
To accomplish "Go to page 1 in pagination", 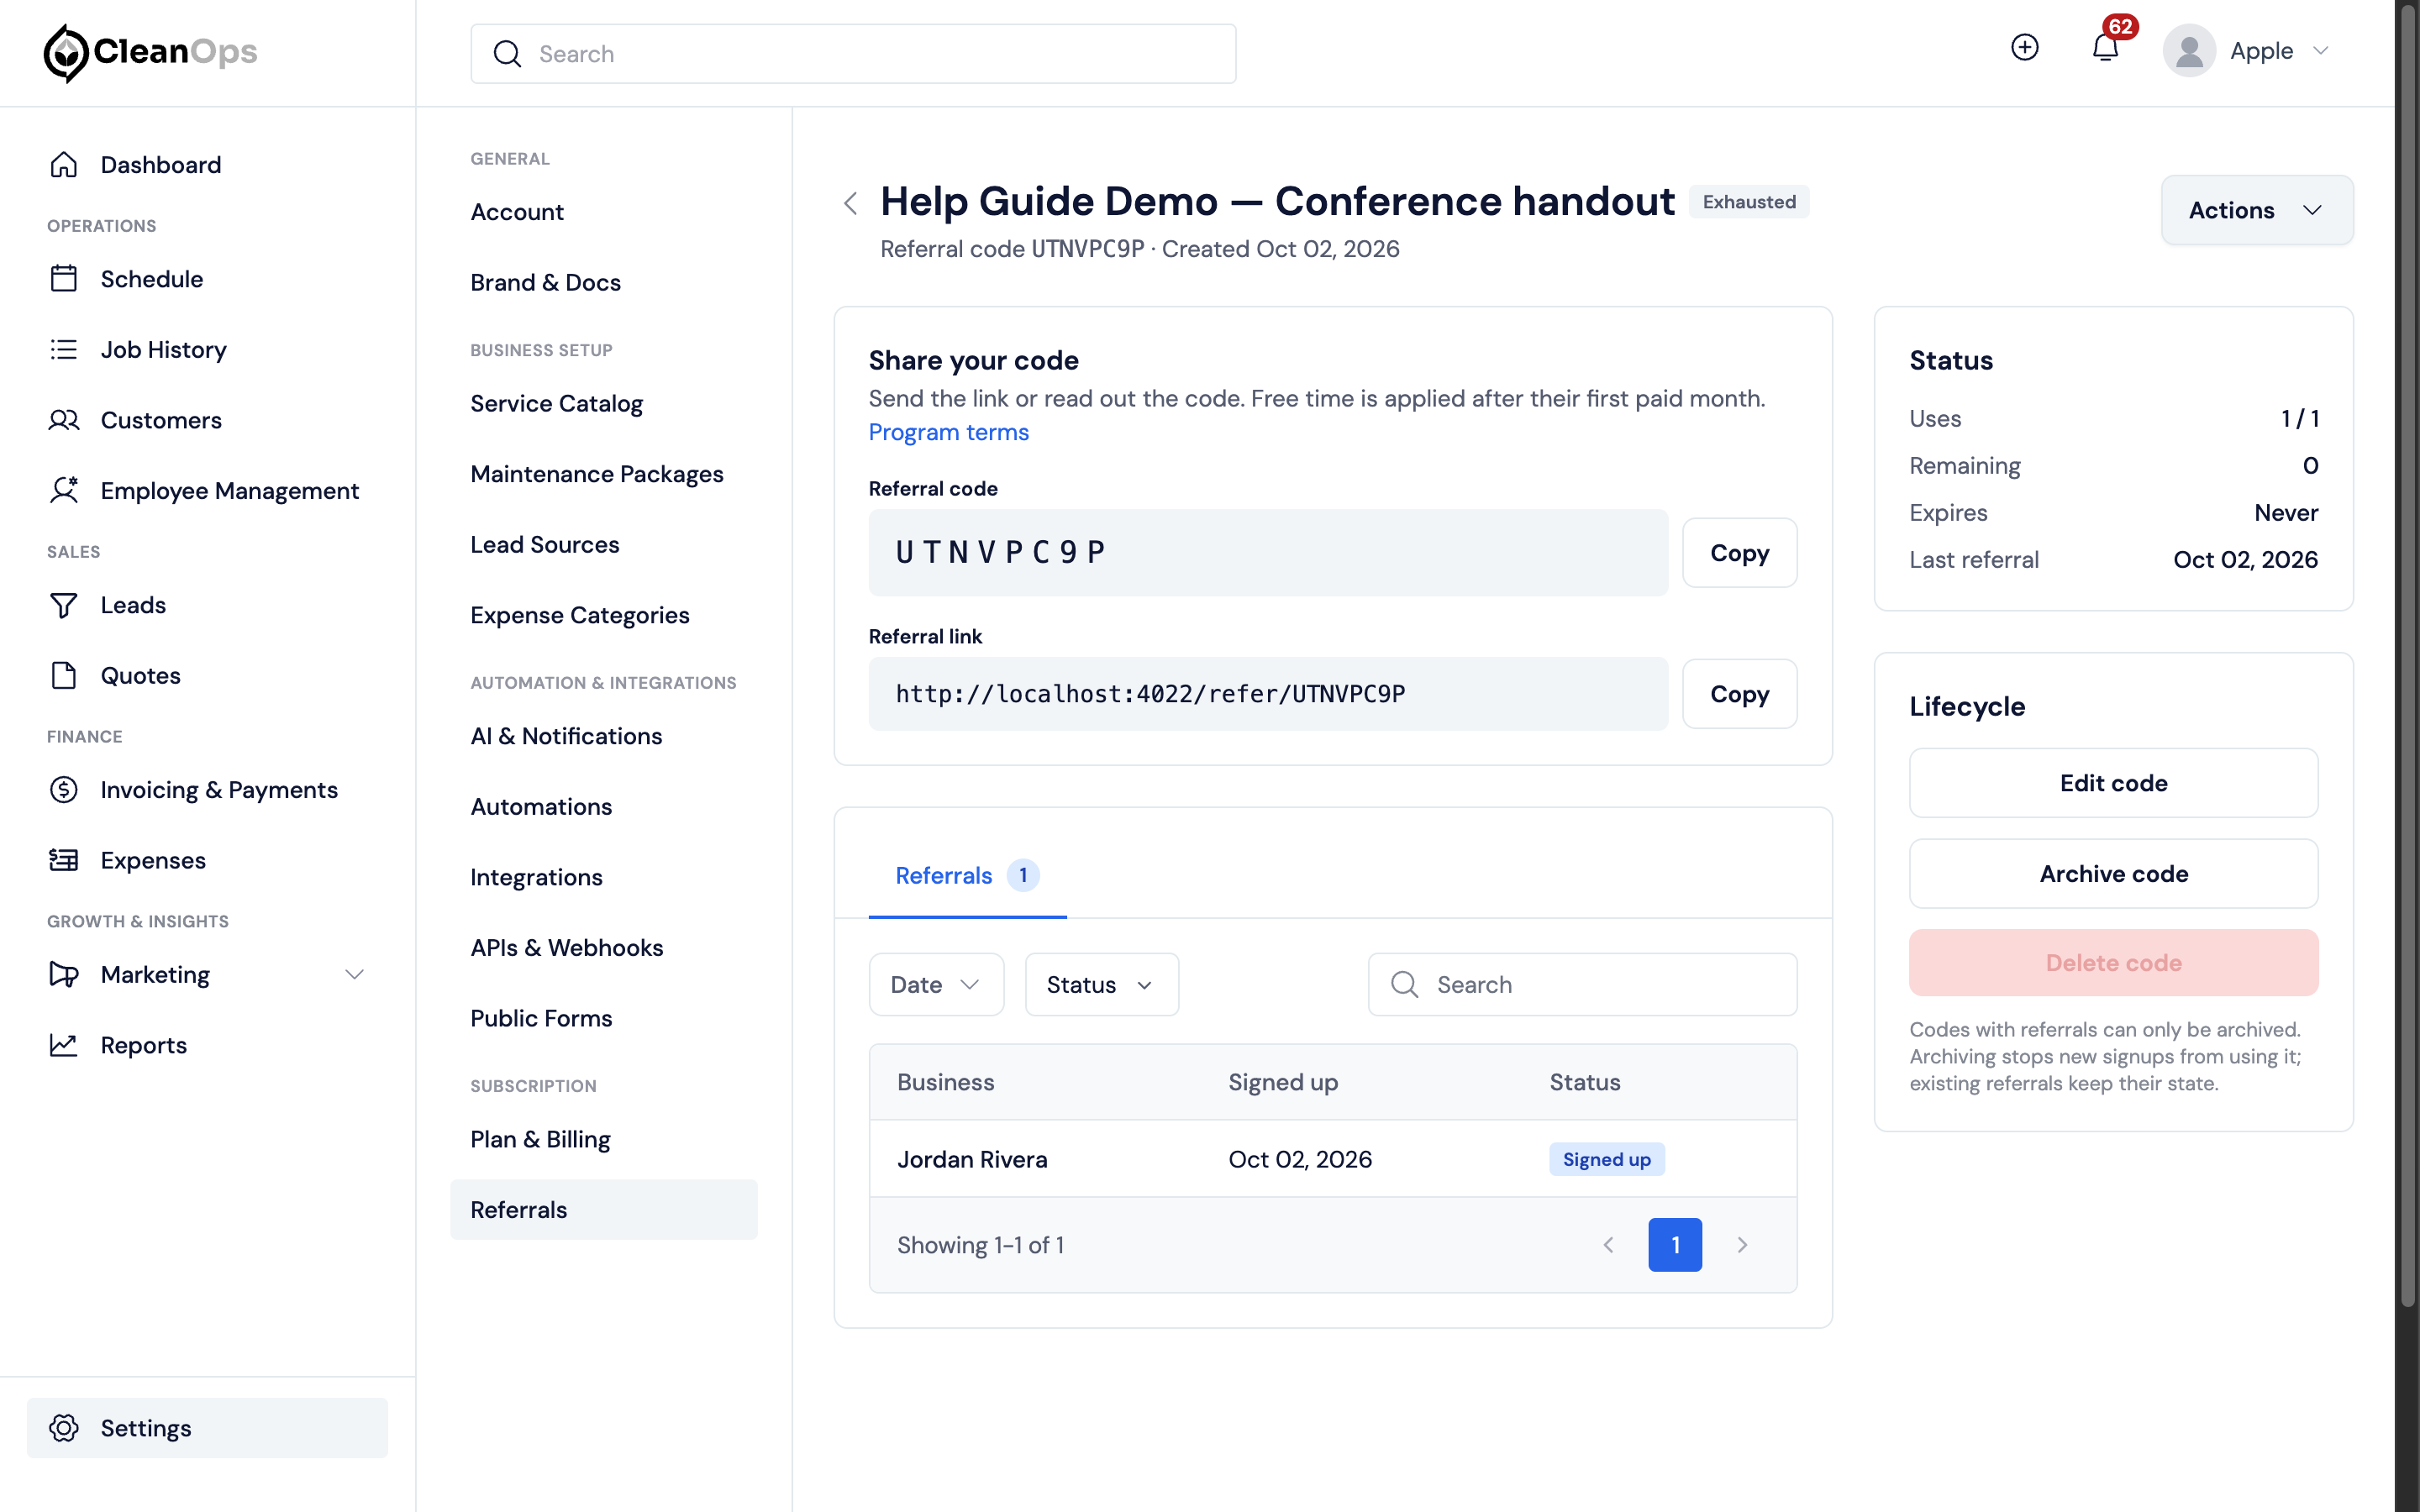I will pyautogui.click(x=1675, y=1244).
